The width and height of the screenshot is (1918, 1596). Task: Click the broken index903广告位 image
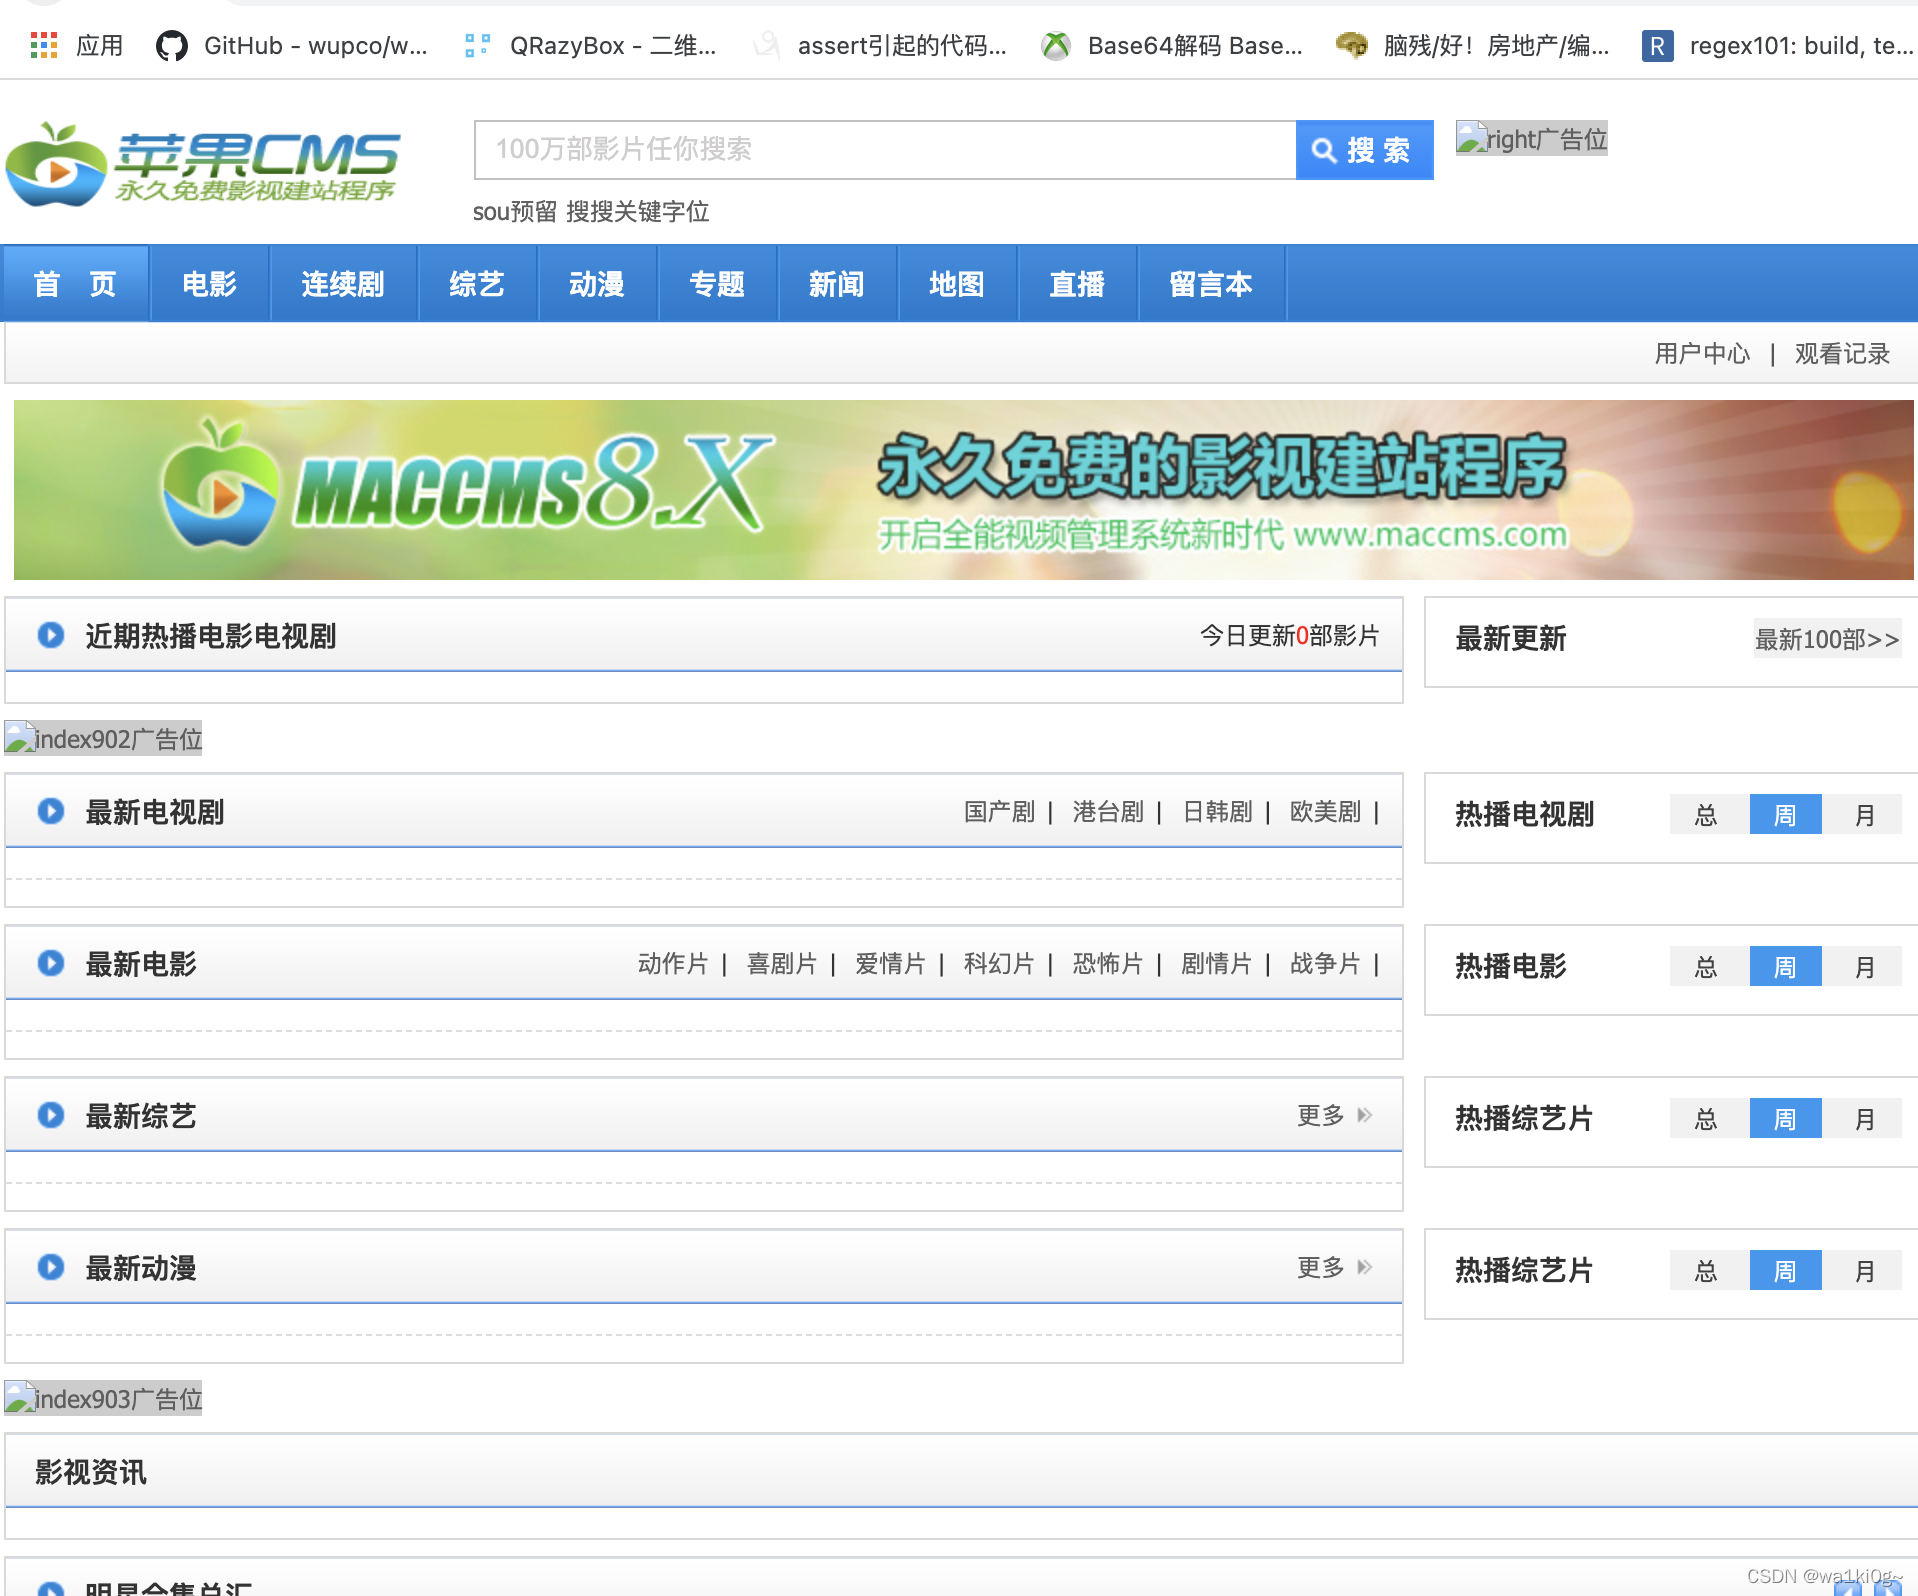pyautogui.click(x=103, y=1399)
